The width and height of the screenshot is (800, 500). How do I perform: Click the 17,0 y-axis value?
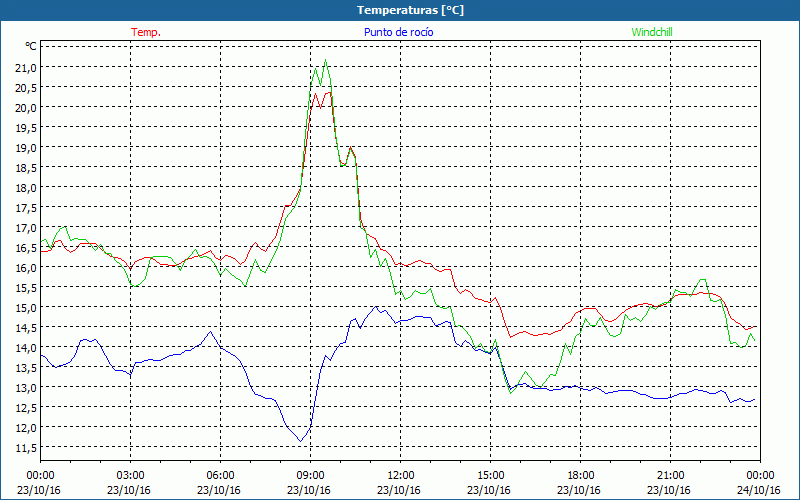pyautogui.click(x=26, y=227)
